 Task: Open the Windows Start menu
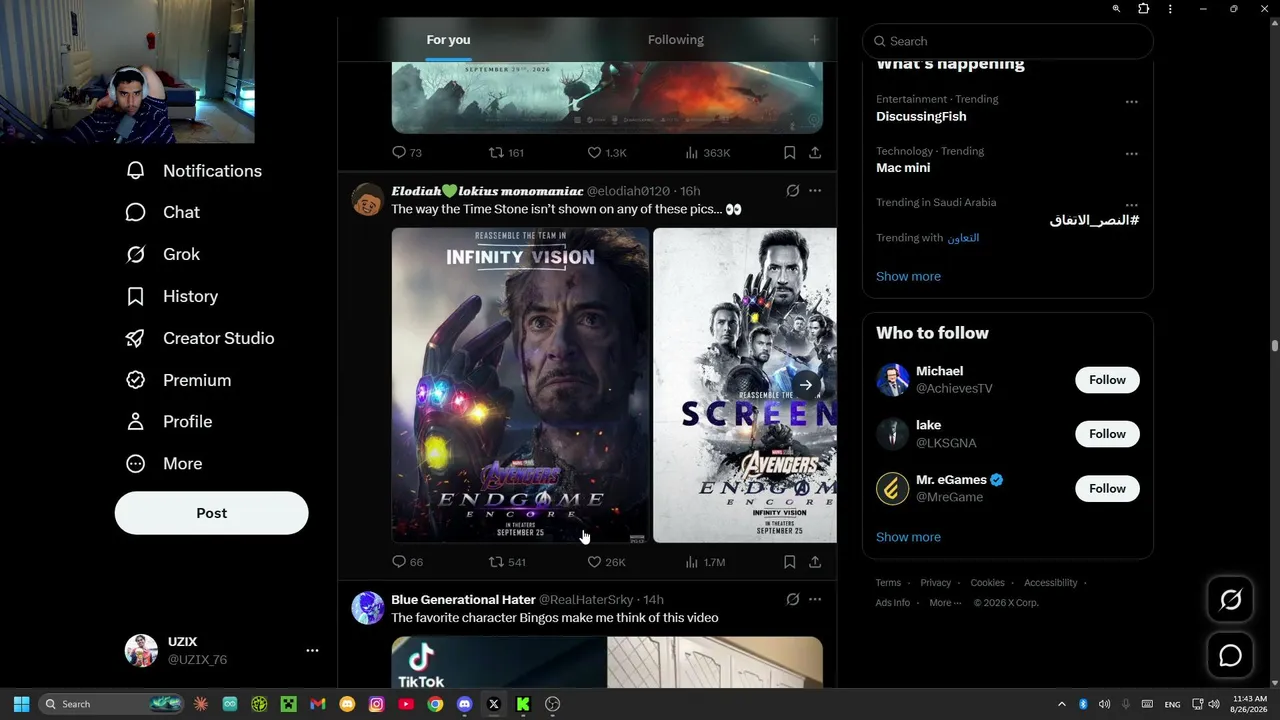pos(21,704)
